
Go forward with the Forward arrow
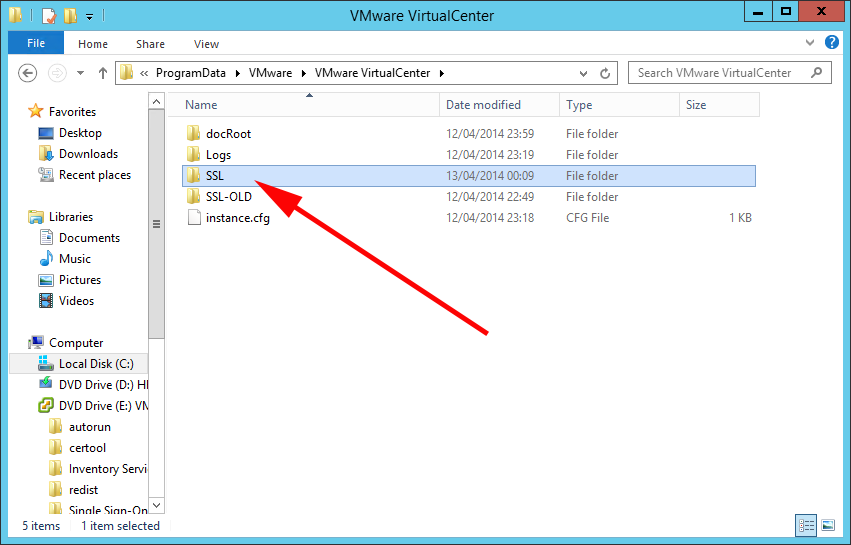(57, 73)
